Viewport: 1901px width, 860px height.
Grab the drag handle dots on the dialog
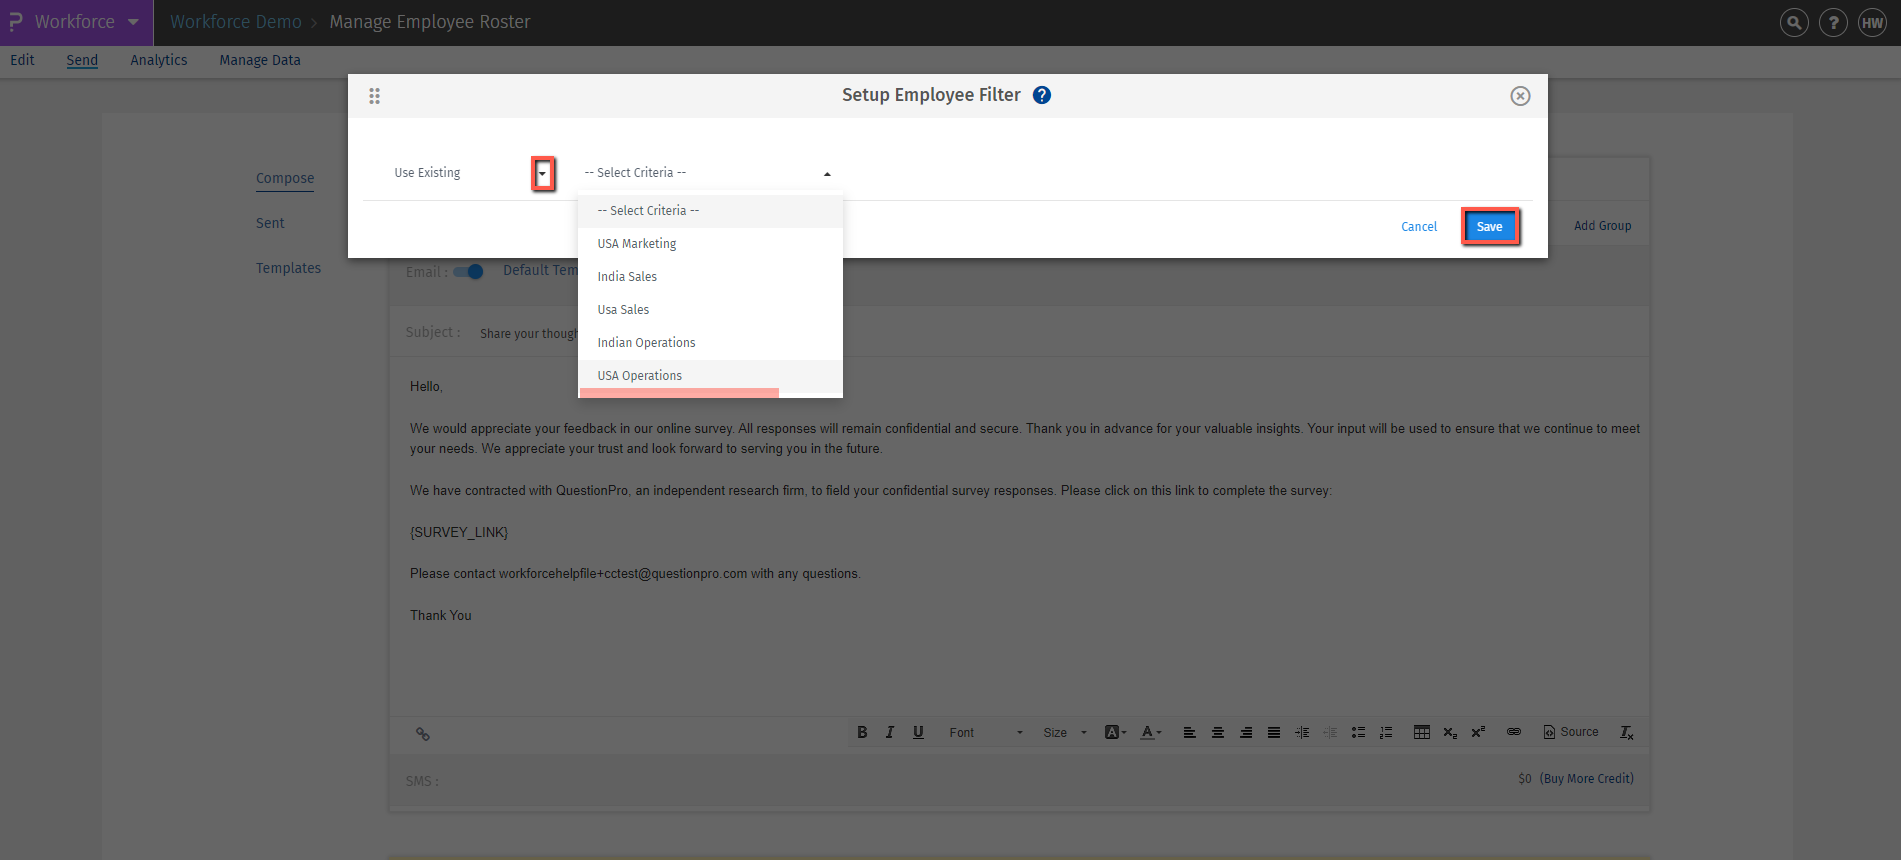[374, 96]
